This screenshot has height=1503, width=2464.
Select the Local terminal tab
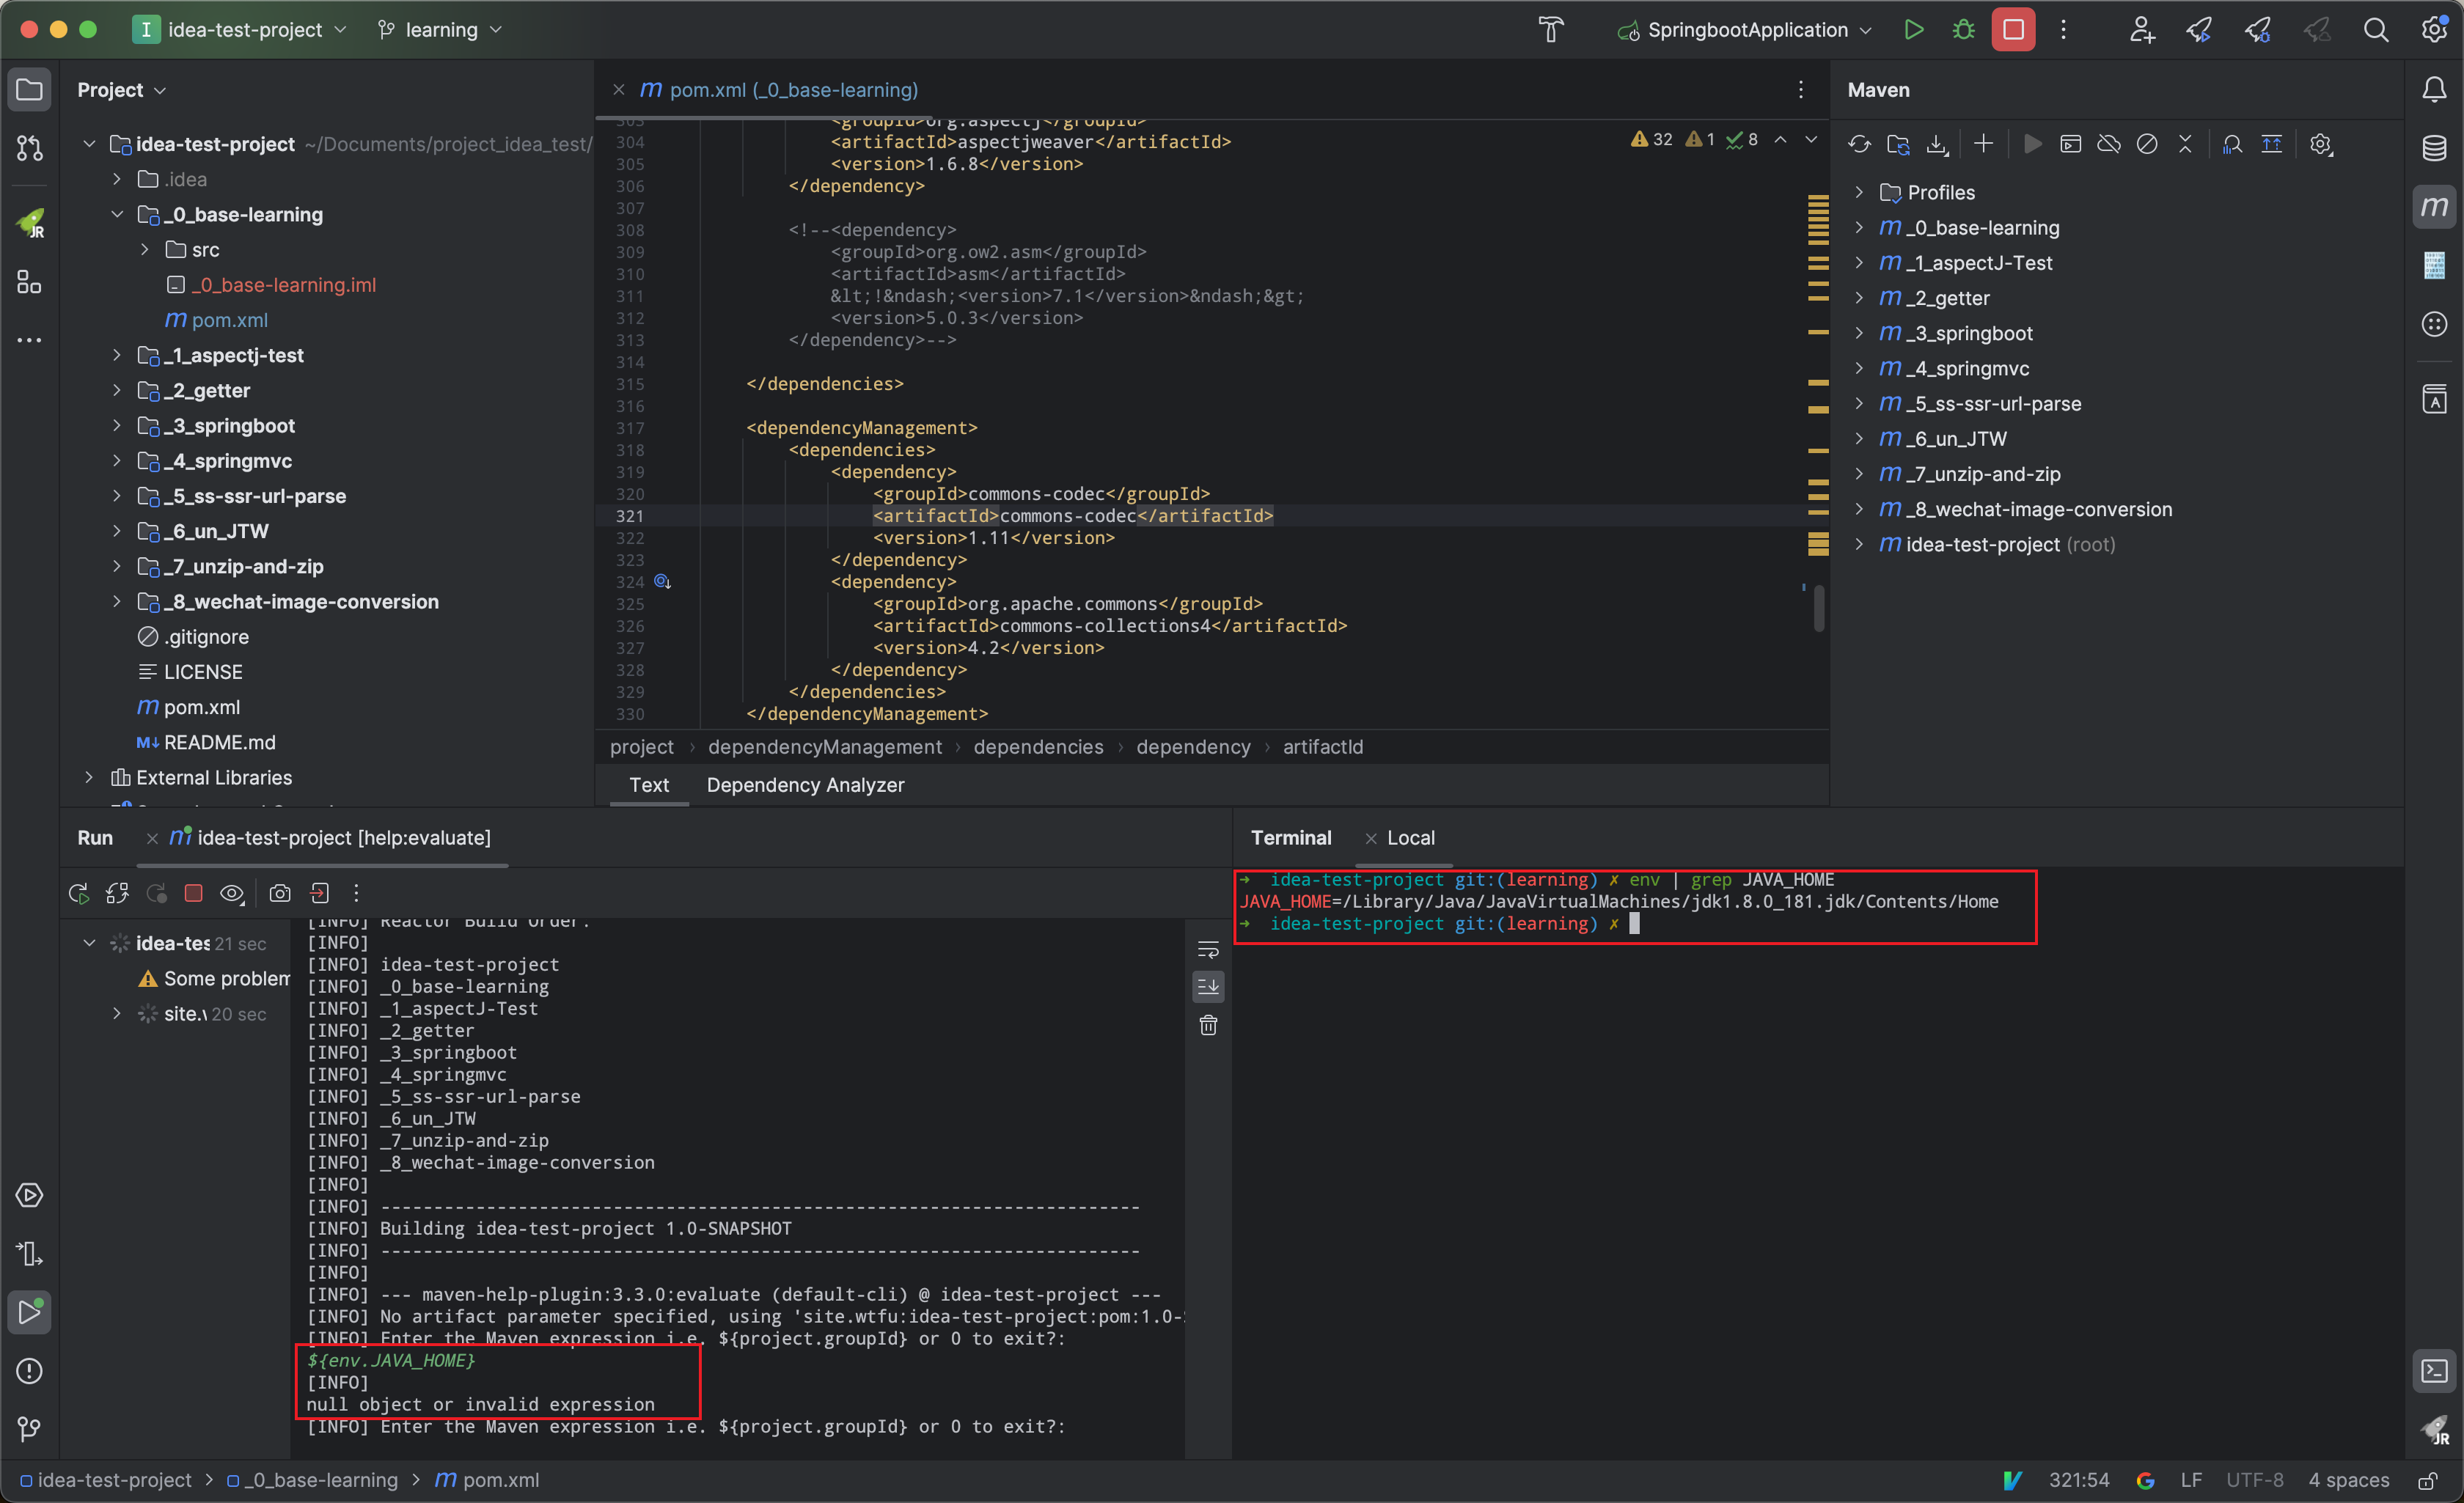[x=1410, y=838]
